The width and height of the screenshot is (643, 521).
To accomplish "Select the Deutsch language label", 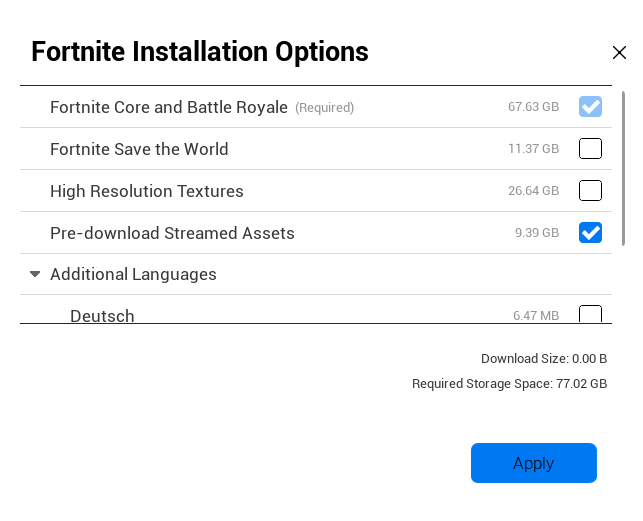I will [x=102, y=316].
